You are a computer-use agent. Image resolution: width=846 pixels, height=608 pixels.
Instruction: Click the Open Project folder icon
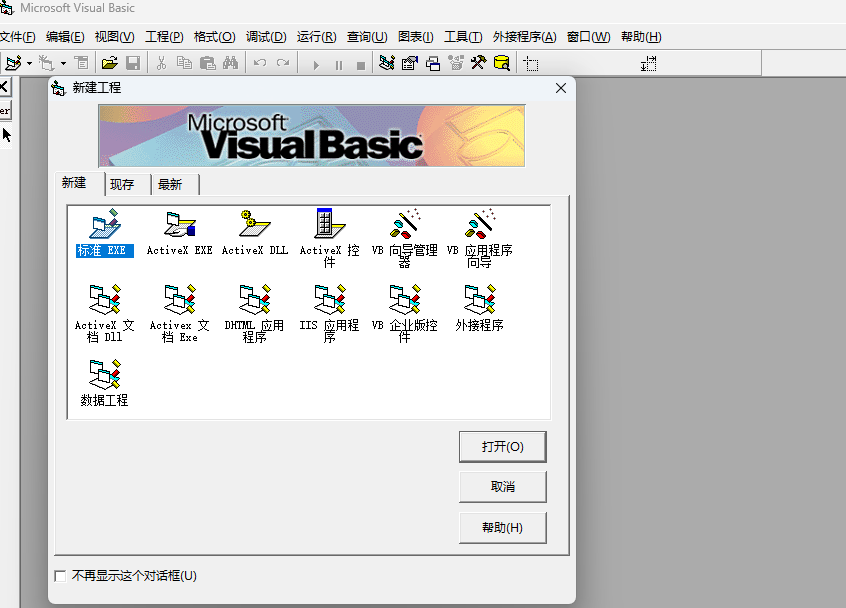tap(110, 64)
